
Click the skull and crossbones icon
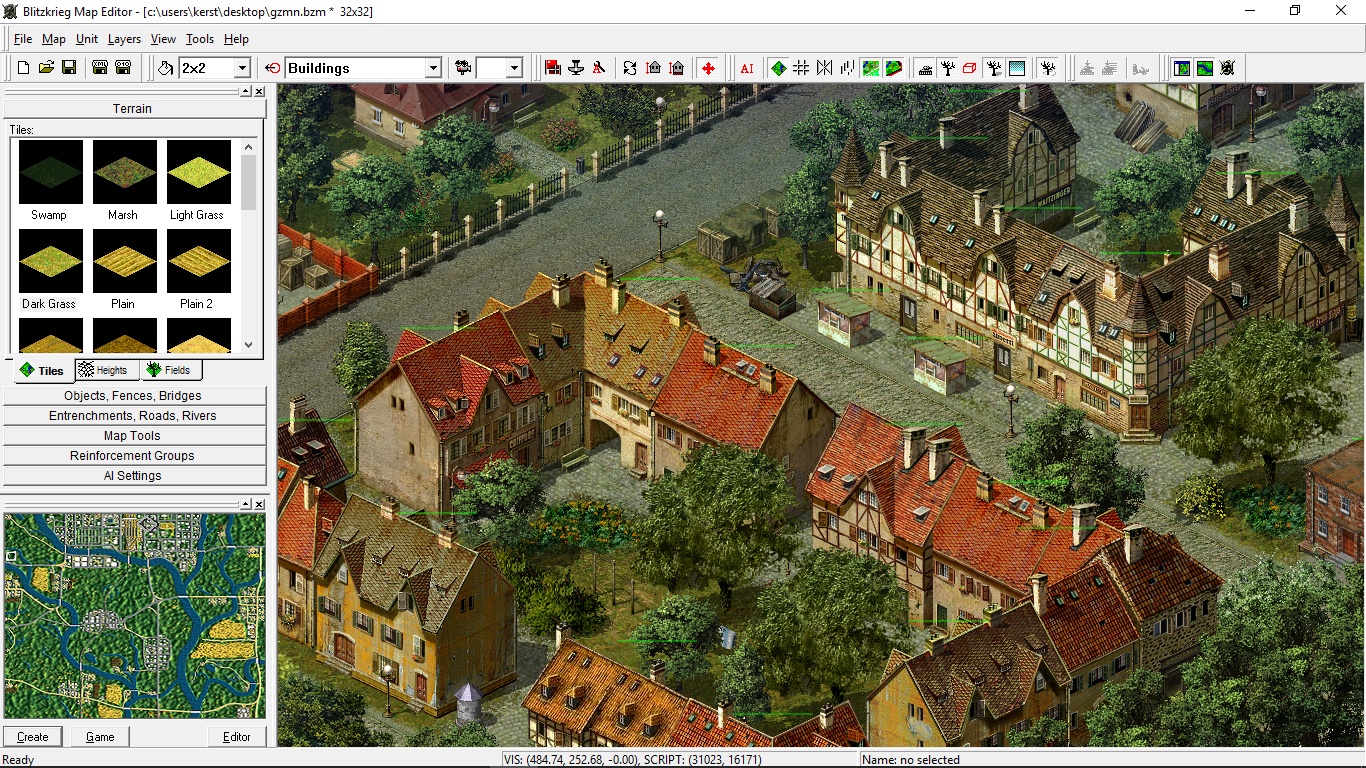pyautogui.click(x=1228, y=68)
